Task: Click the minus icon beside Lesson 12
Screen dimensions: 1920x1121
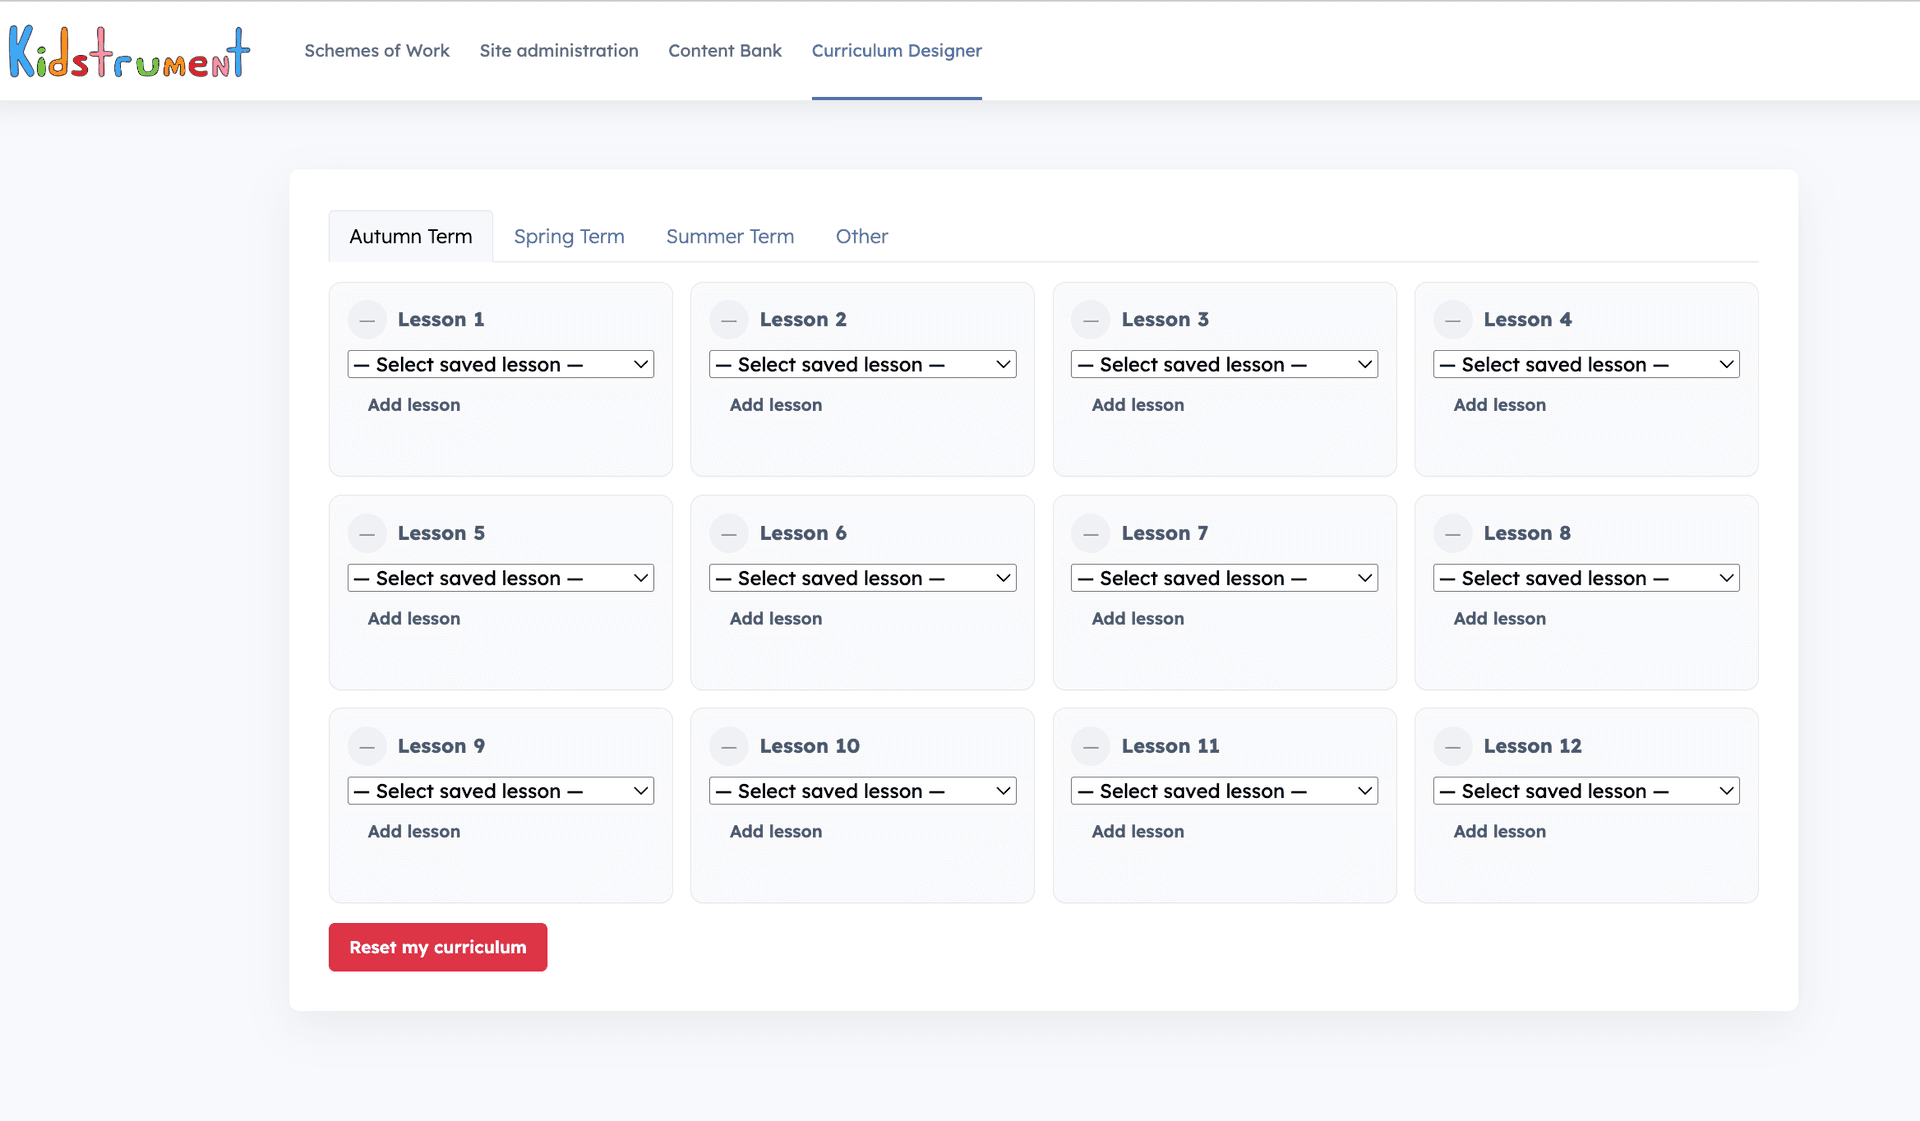Action: click(1453, 747)
